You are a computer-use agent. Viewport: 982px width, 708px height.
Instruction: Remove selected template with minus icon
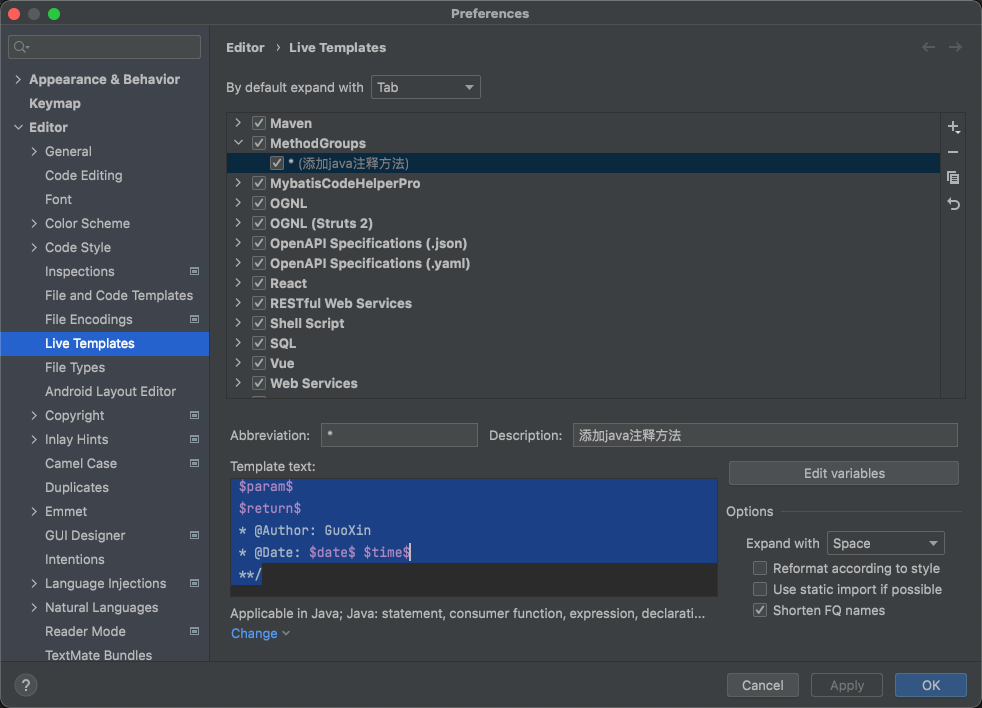[953, 152]
